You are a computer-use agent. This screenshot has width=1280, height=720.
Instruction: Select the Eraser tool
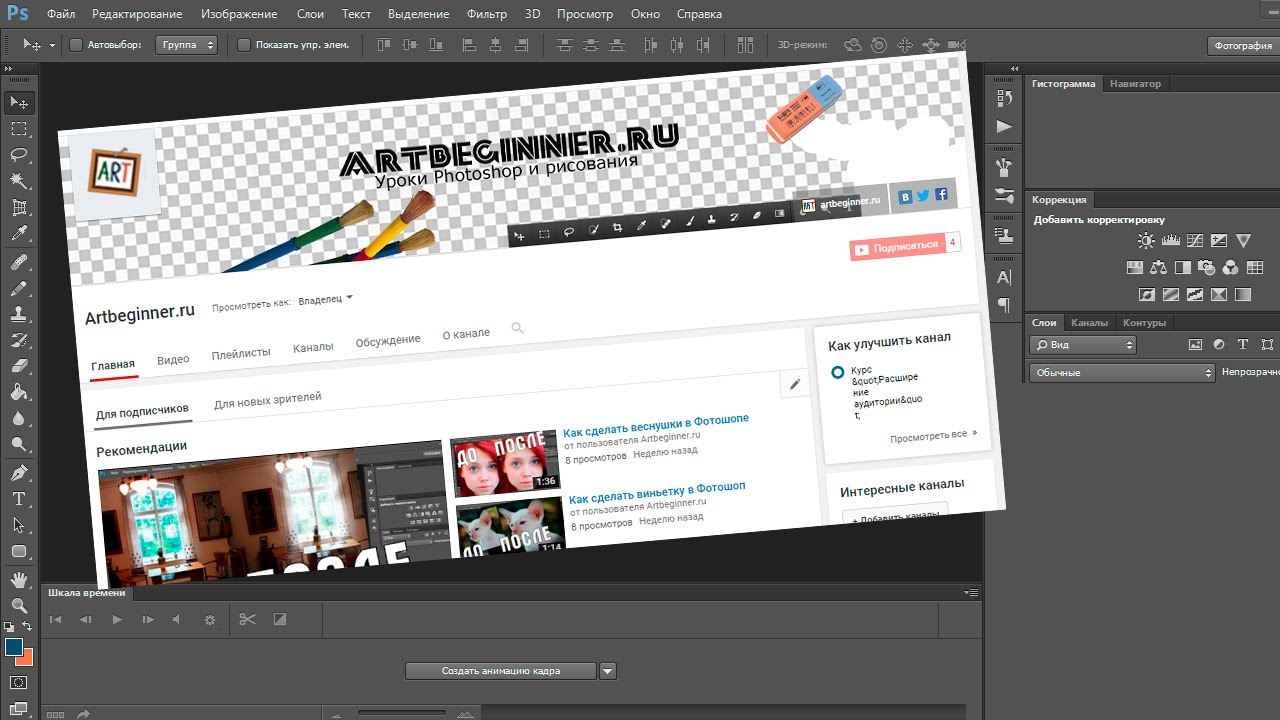[x=19, y=366]
